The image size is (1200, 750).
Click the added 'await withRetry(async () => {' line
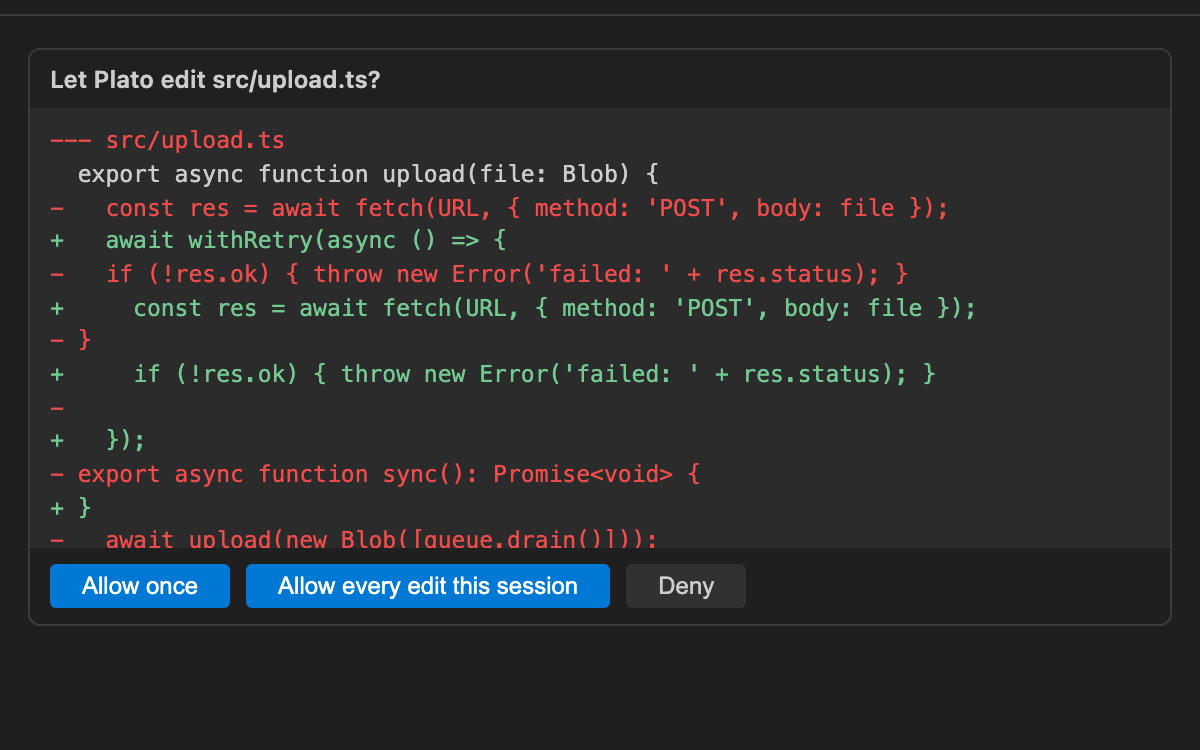280,241
